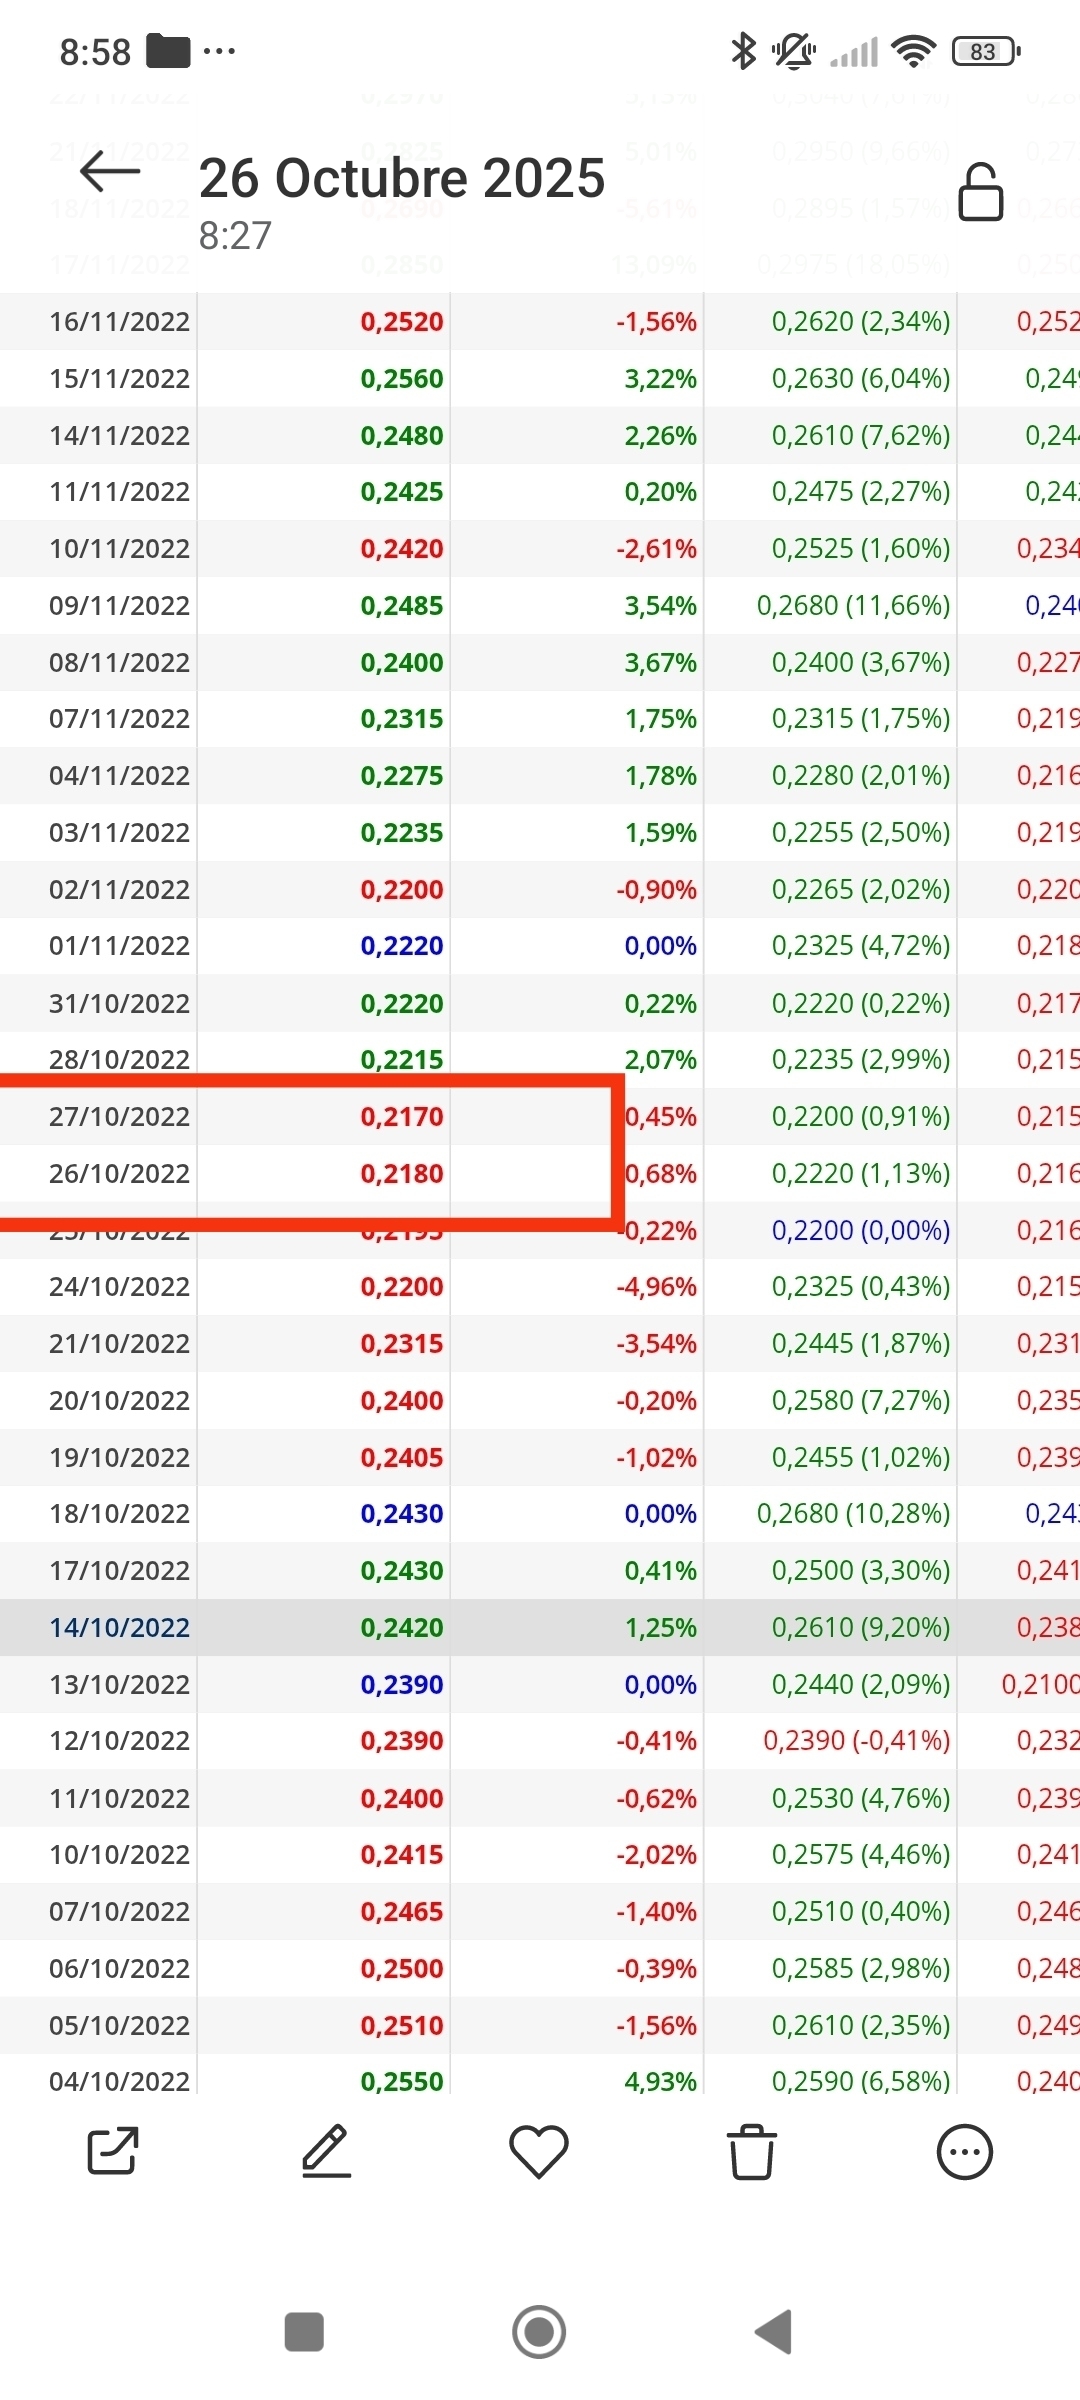The image size is (1080, 2400).
Task: Tap the folder icon in status bar
Action: point(168,51)
